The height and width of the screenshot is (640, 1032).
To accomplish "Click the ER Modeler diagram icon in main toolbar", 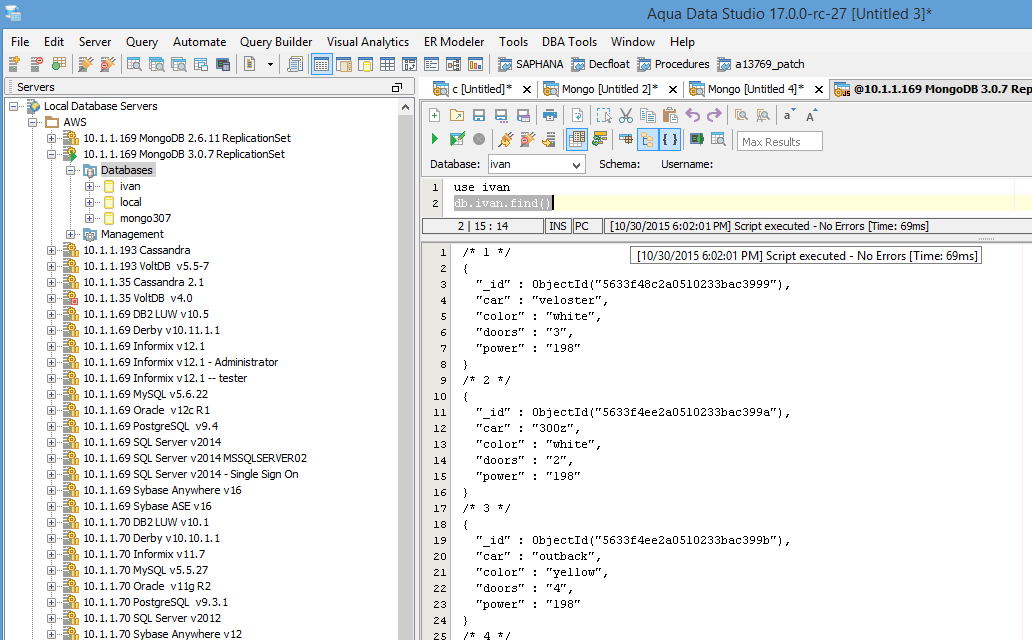I will click(x=453, y=64).
